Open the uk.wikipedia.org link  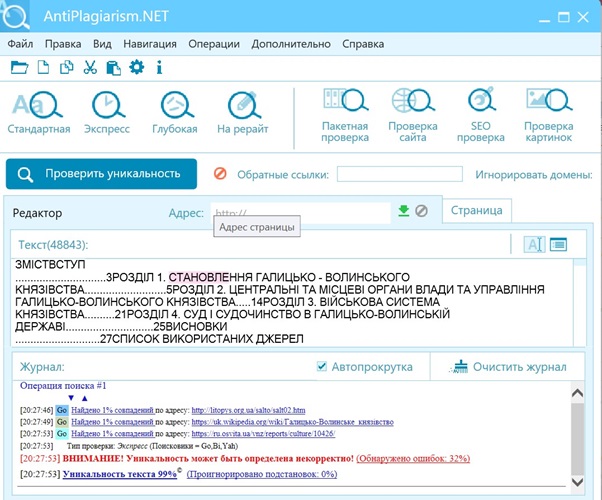point(293,422)
